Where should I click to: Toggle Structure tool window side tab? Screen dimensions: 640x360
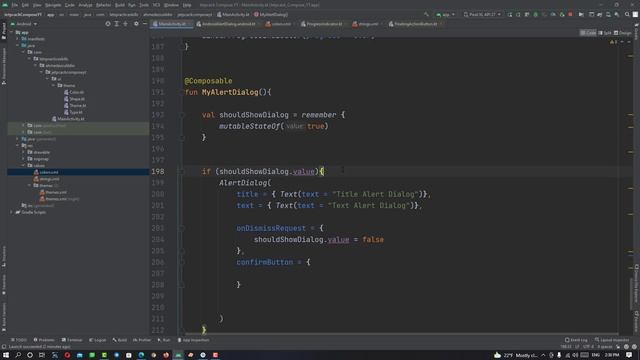[4, 256]
